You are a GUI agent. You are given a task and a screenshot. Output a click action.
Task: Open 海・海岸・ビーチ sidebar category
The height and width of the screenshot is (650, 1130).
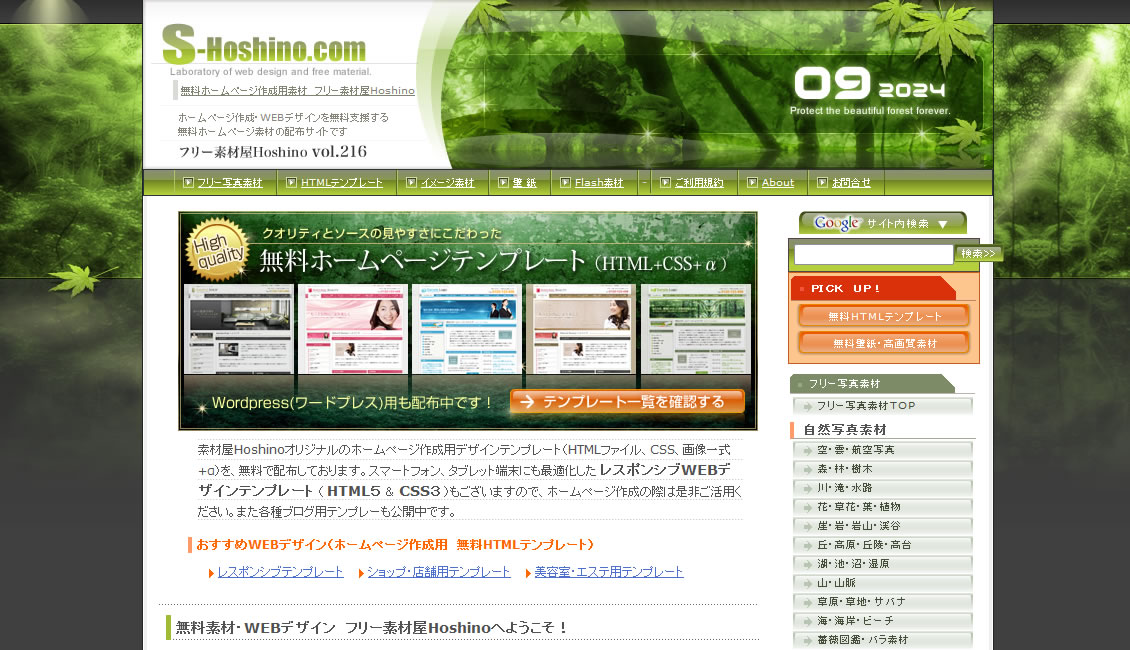click(883, 621)
